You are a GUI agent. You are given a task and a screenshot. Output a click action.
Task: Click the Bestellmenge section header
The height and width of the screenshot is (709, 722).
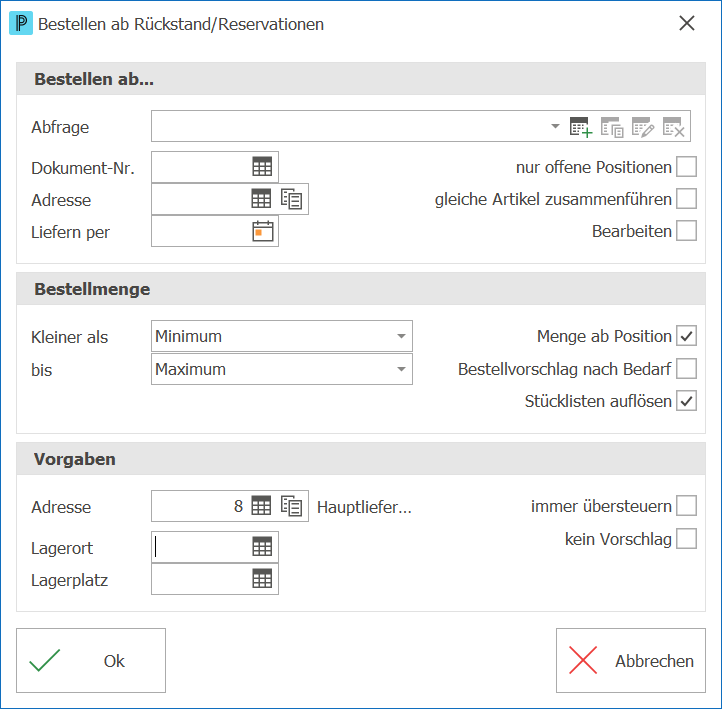click(x=361, y=289)
